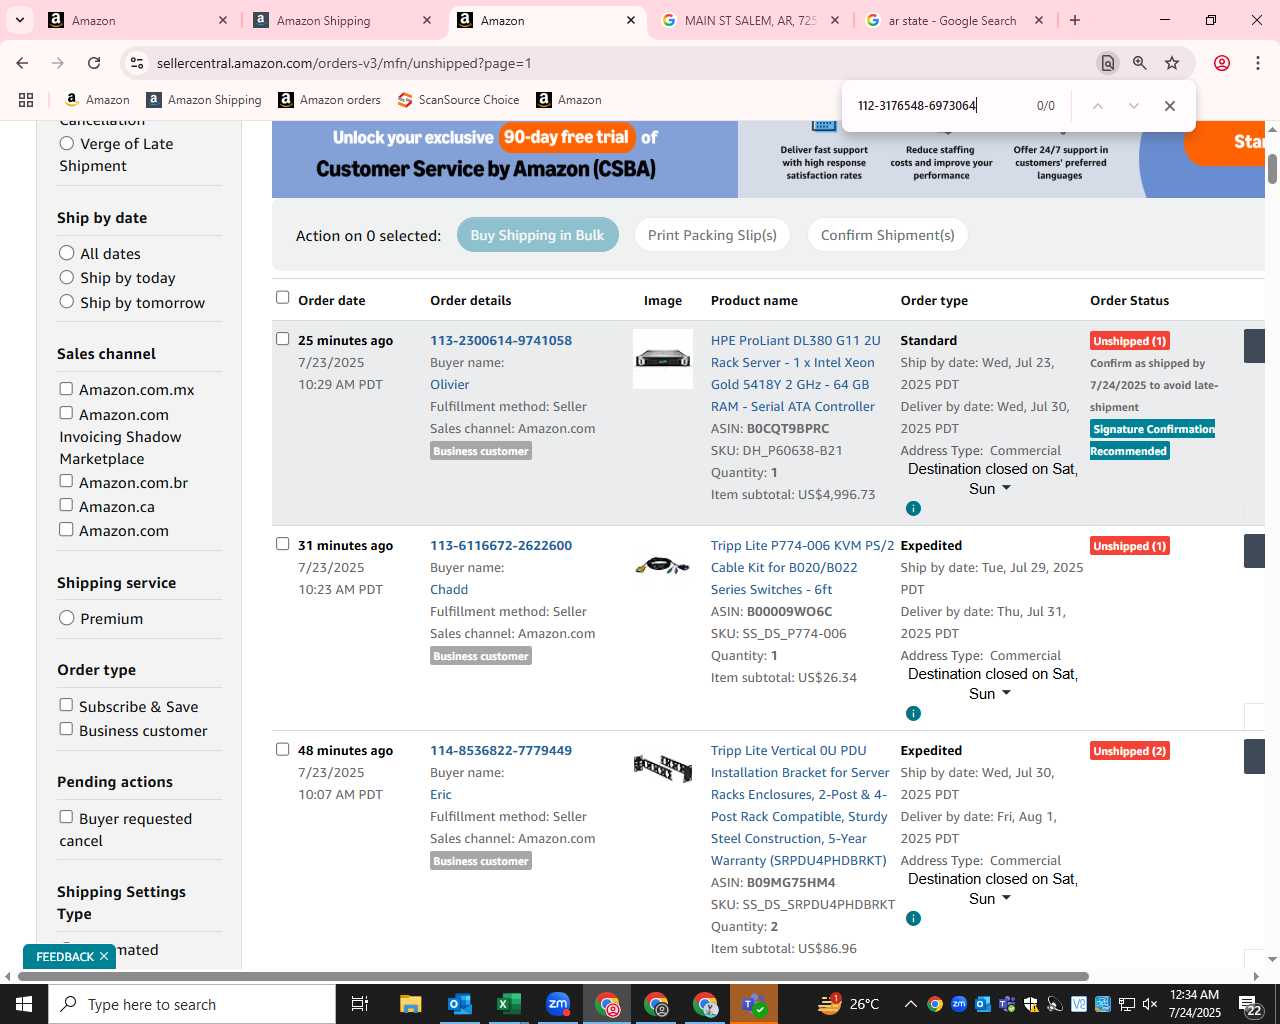Screen dimensions: 1280x1024
Task: Click the muted volume tray icon
Action: pyautogui.click(x=1150, y=1004)
